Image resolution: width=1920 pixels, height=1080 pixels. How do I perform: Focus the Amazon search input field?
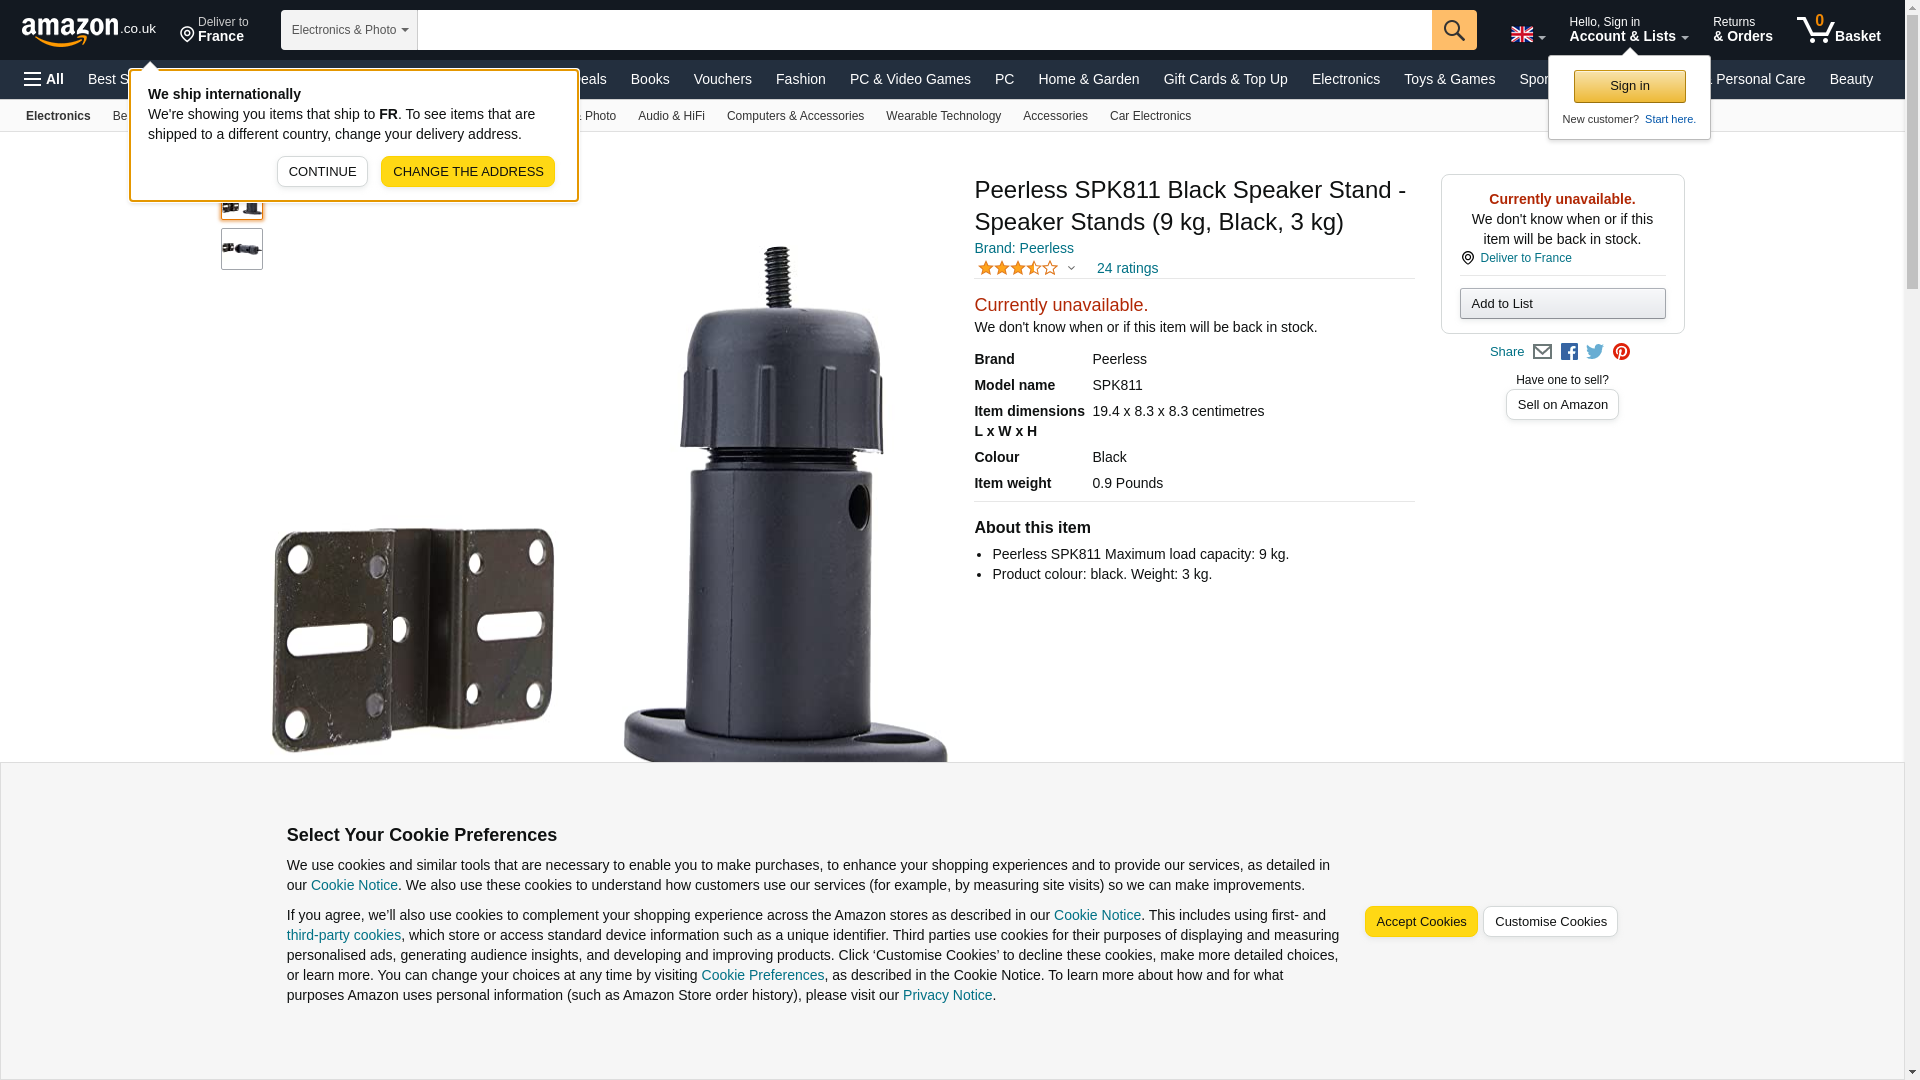tap(924, 30)
